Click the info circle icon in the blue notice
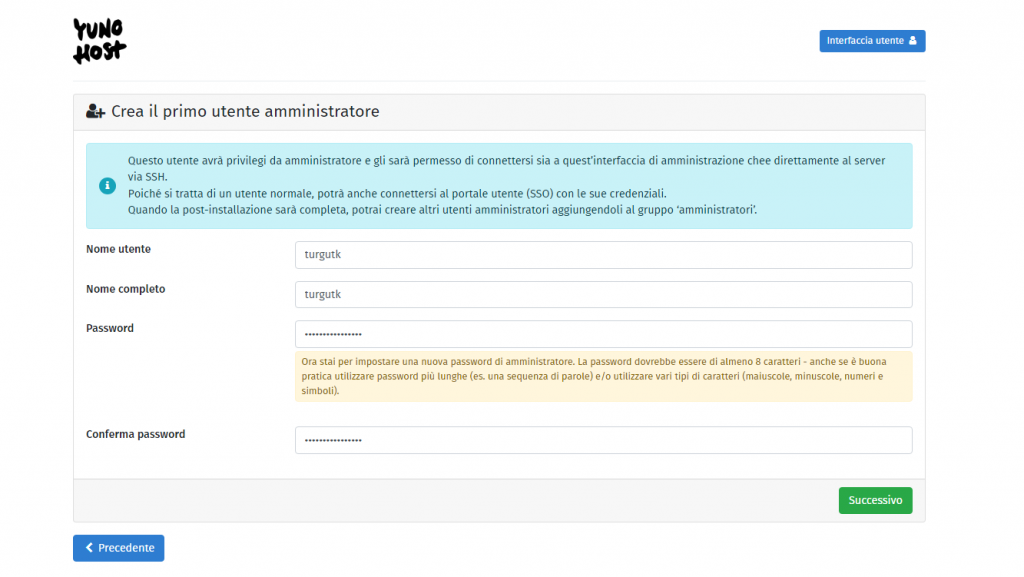Image resolution: width=1024 pixels, height=577 pixels. pyautogui.click(x=107, y=186)
